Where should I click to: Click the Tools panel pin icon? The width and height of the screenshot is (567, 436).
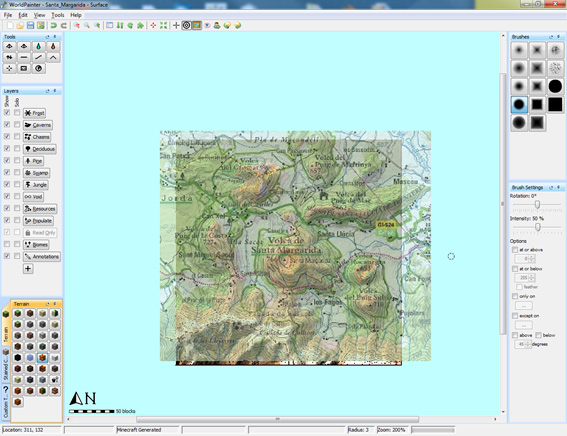55,37
